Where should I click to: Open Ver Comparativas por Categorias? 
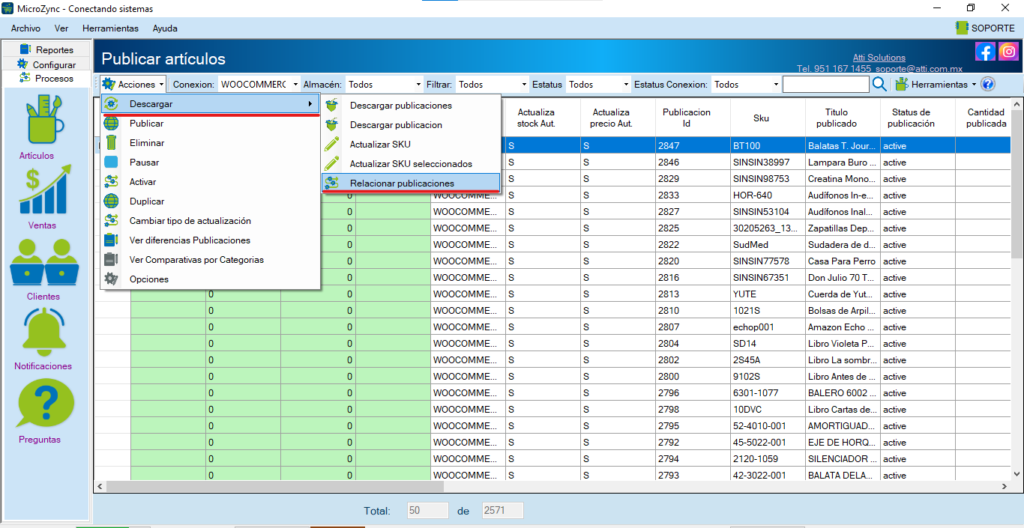[x=210, y=259]
